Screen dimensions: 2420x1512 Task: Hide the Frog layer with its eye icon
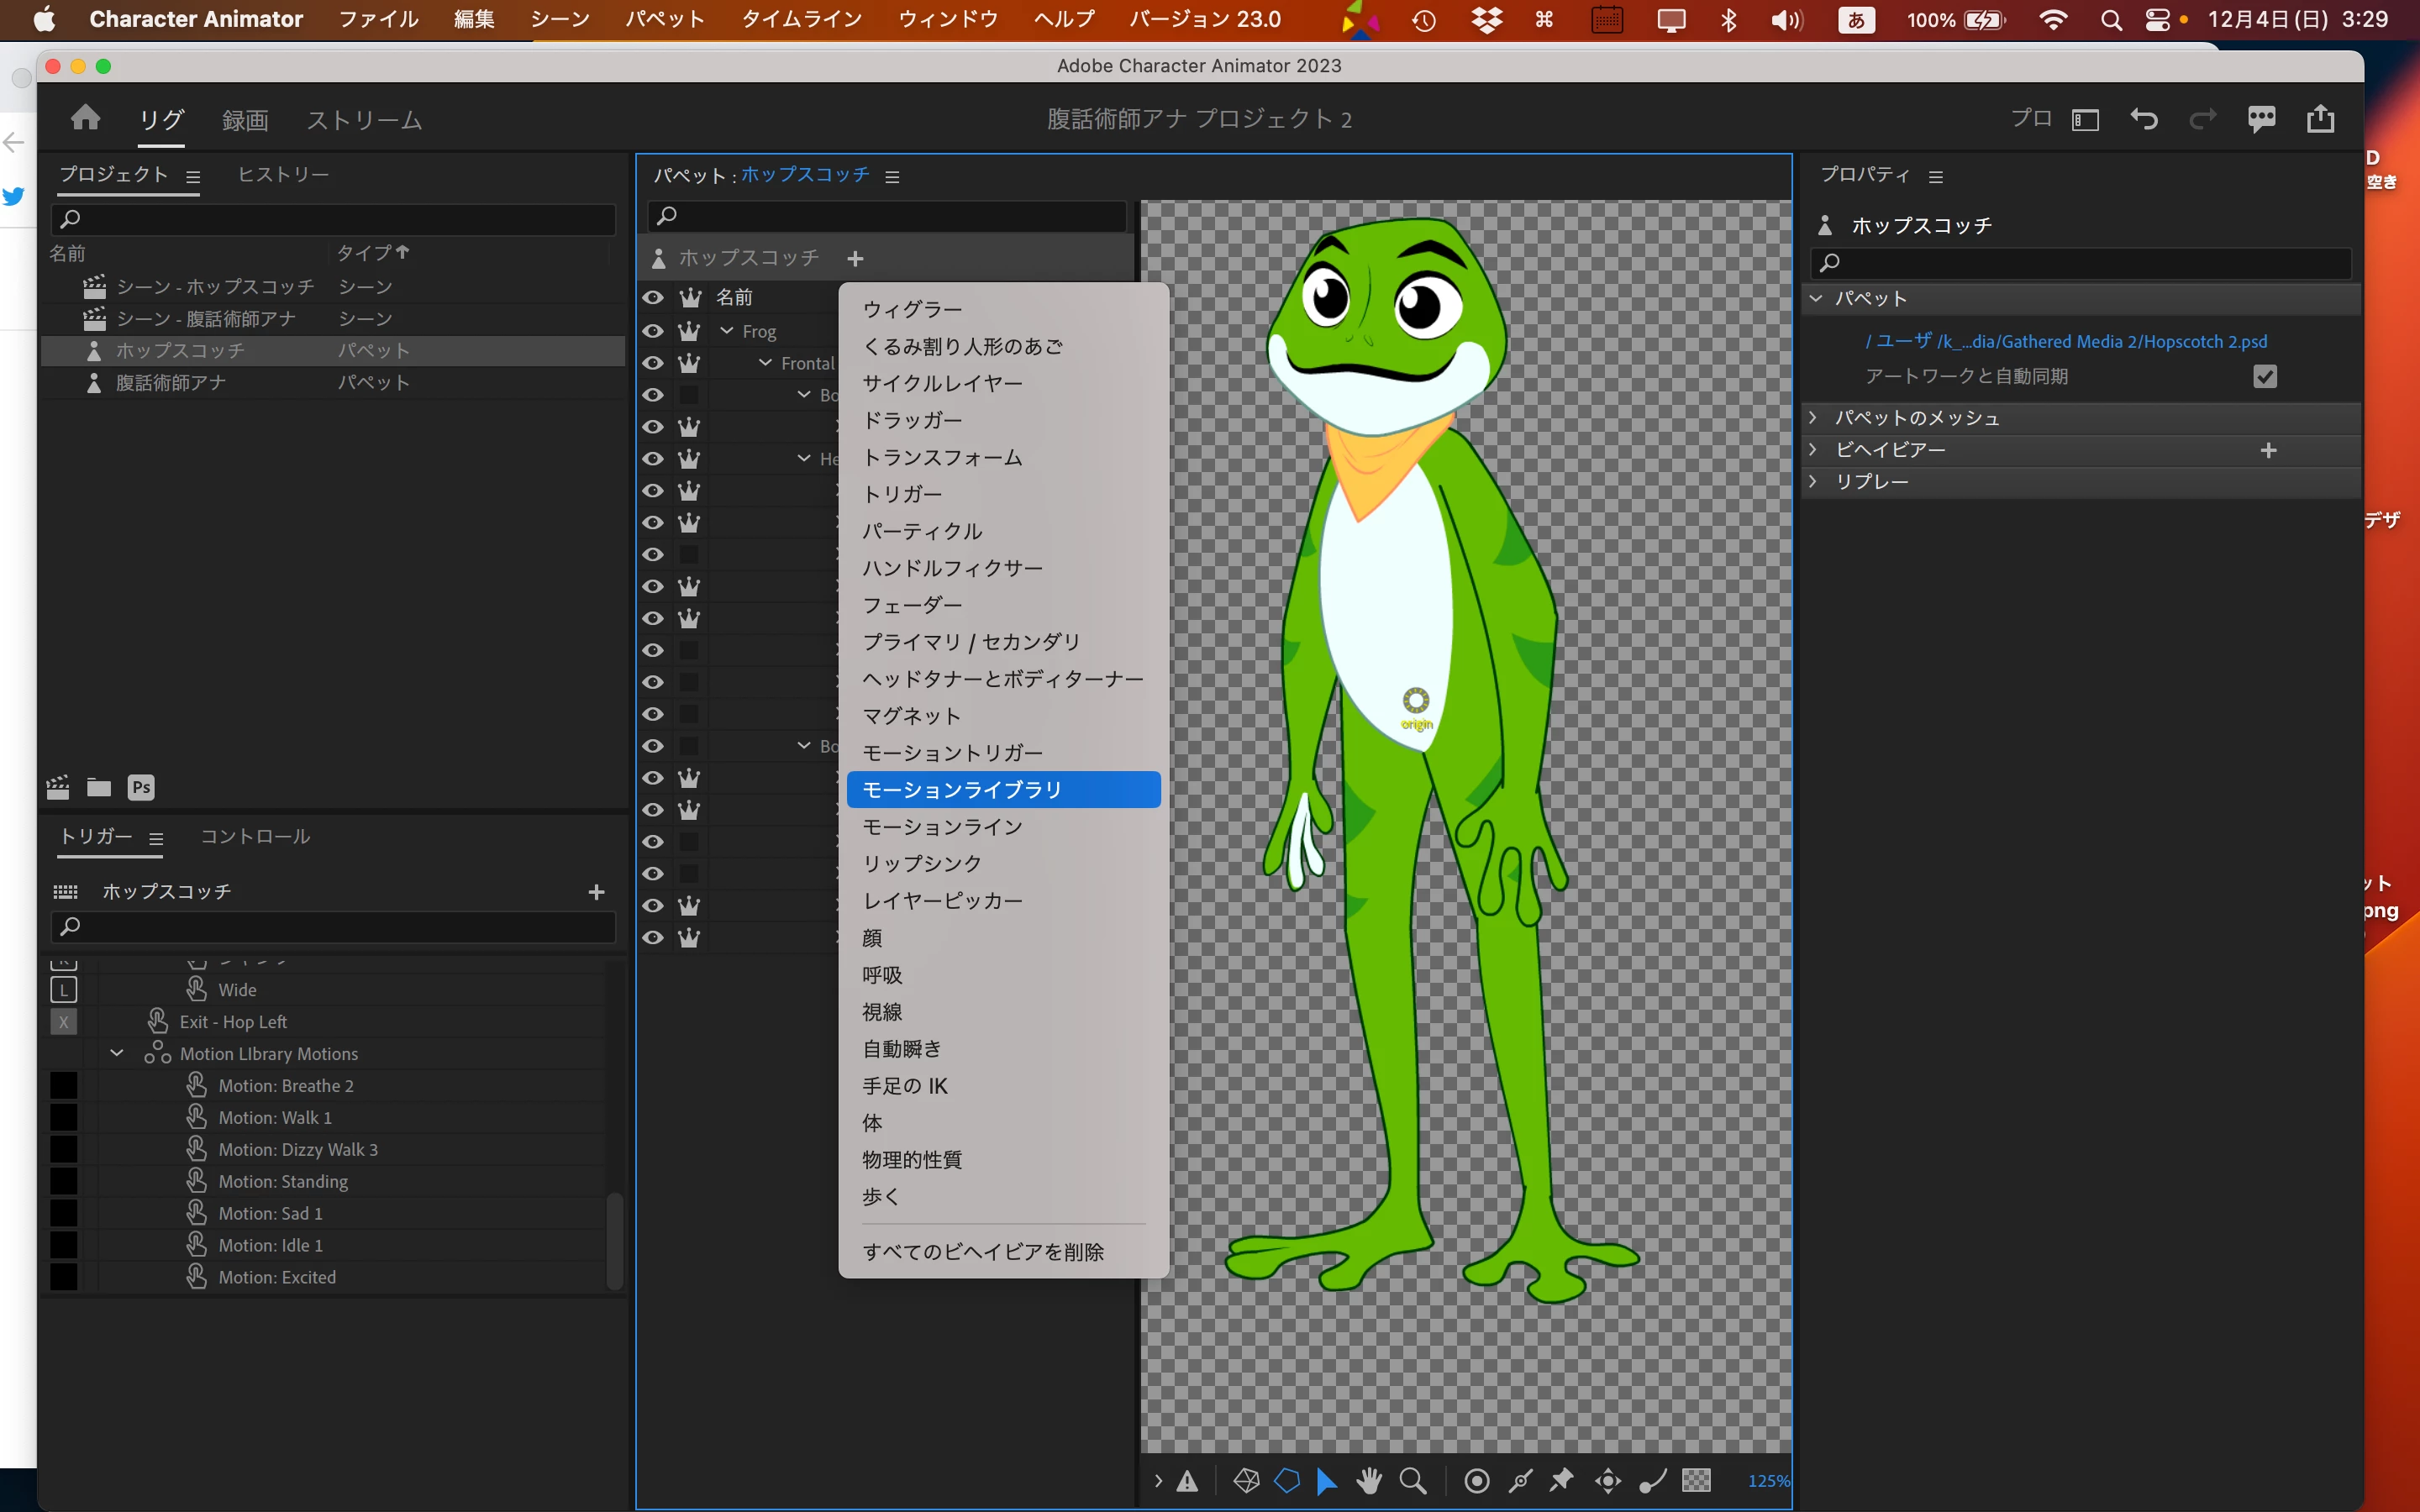click(653, 331)
